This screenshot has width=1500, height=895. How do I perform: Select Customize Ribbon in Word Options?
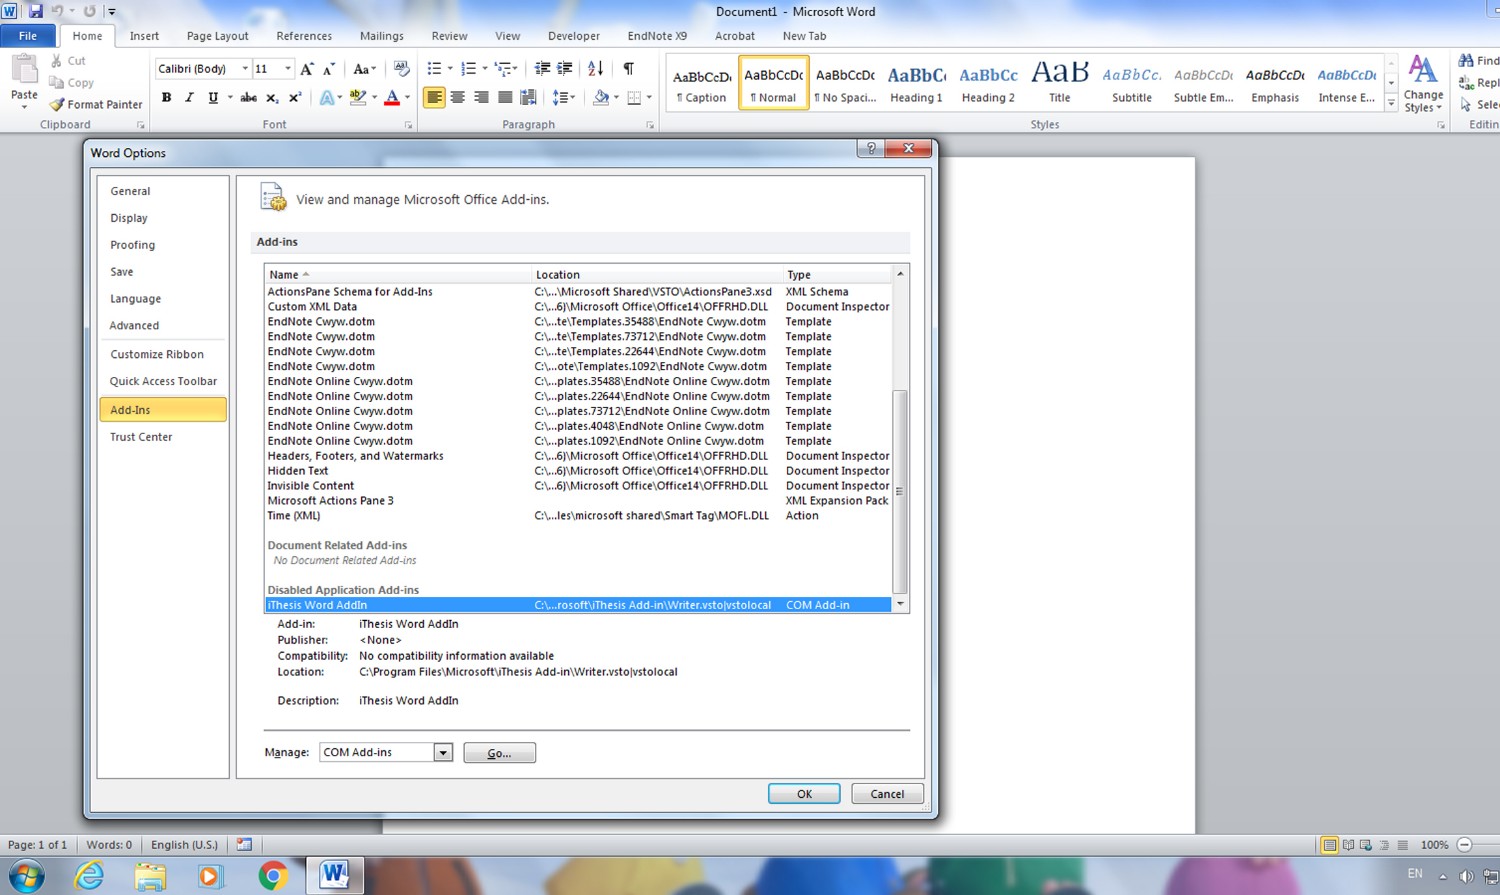[x=157, y=354]
